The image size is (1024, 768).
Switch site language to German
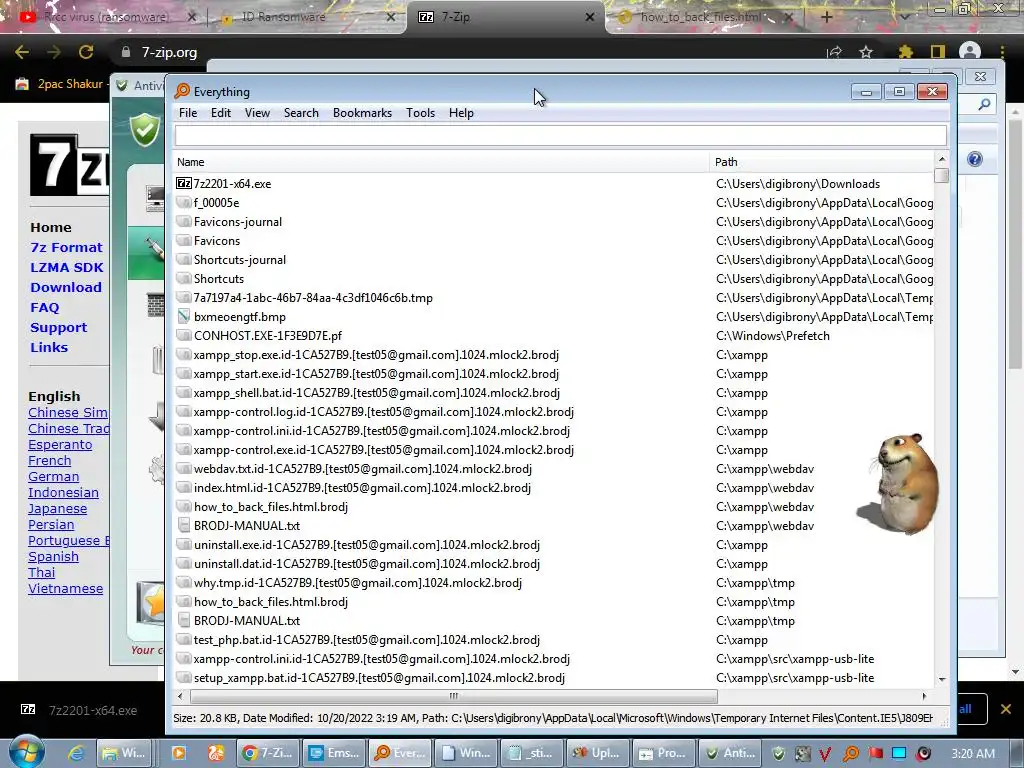[54, 477]
